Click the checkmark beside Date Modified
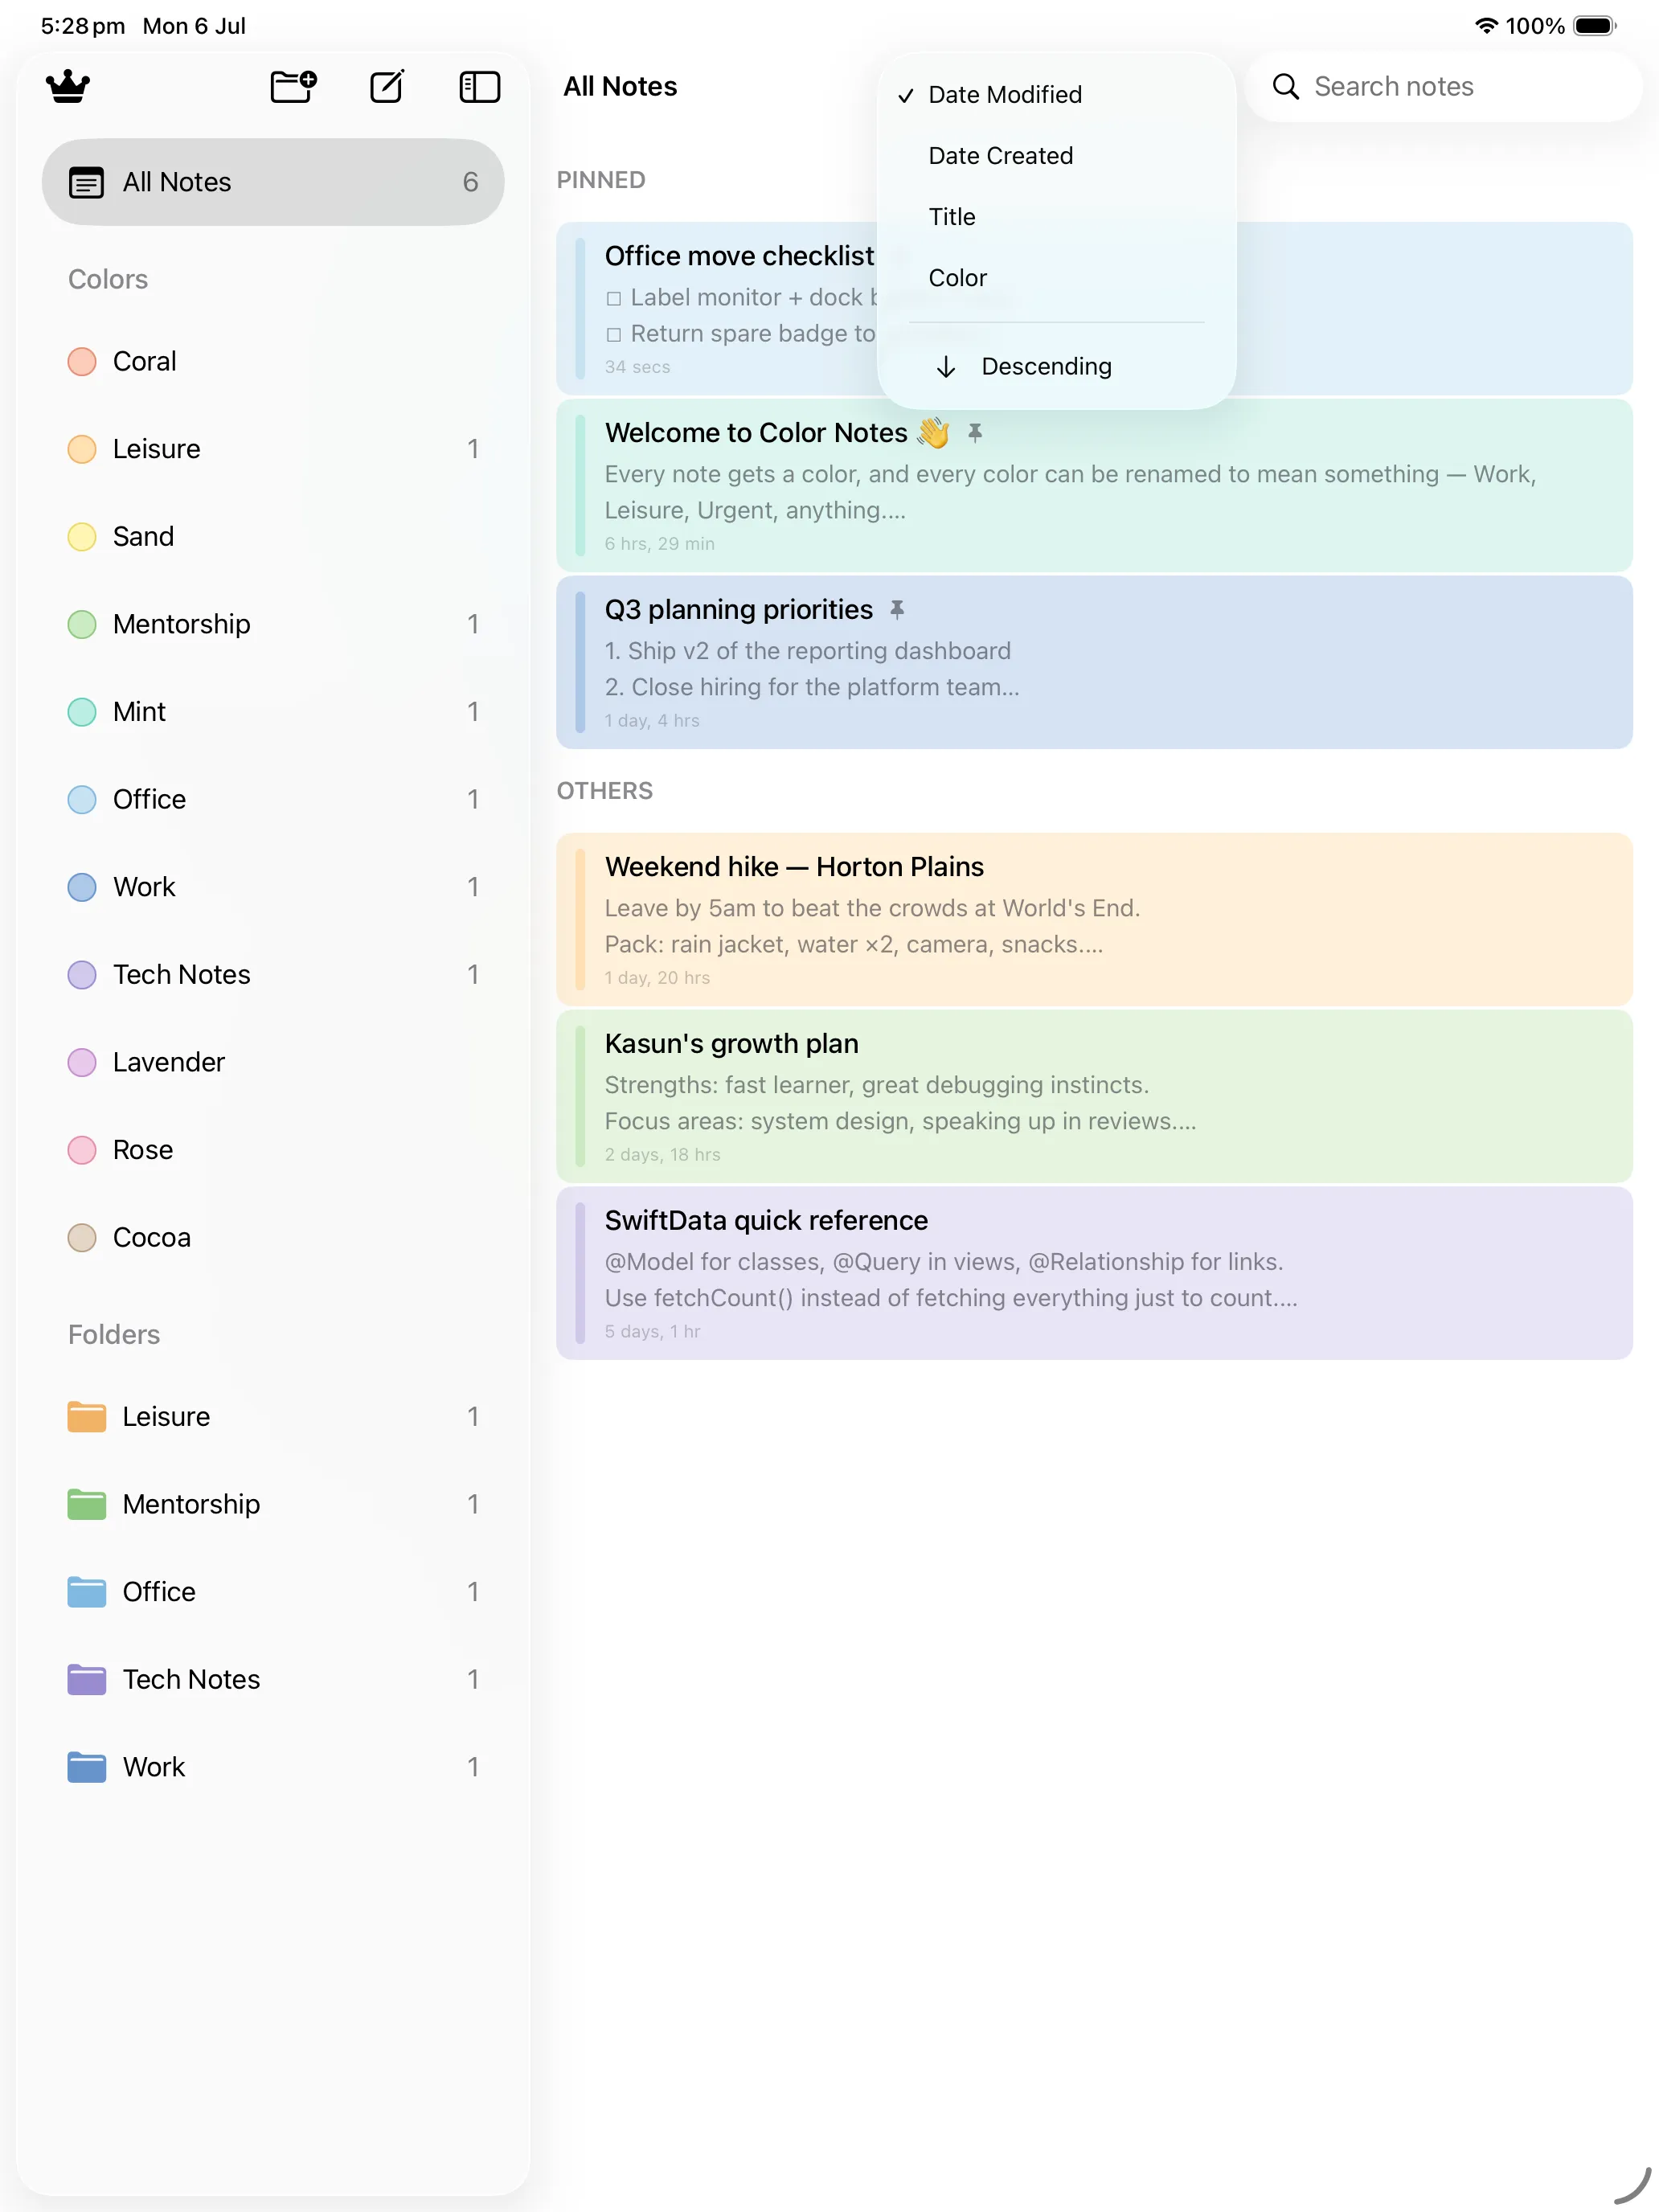1659x2212 pixels. (906, 96)
